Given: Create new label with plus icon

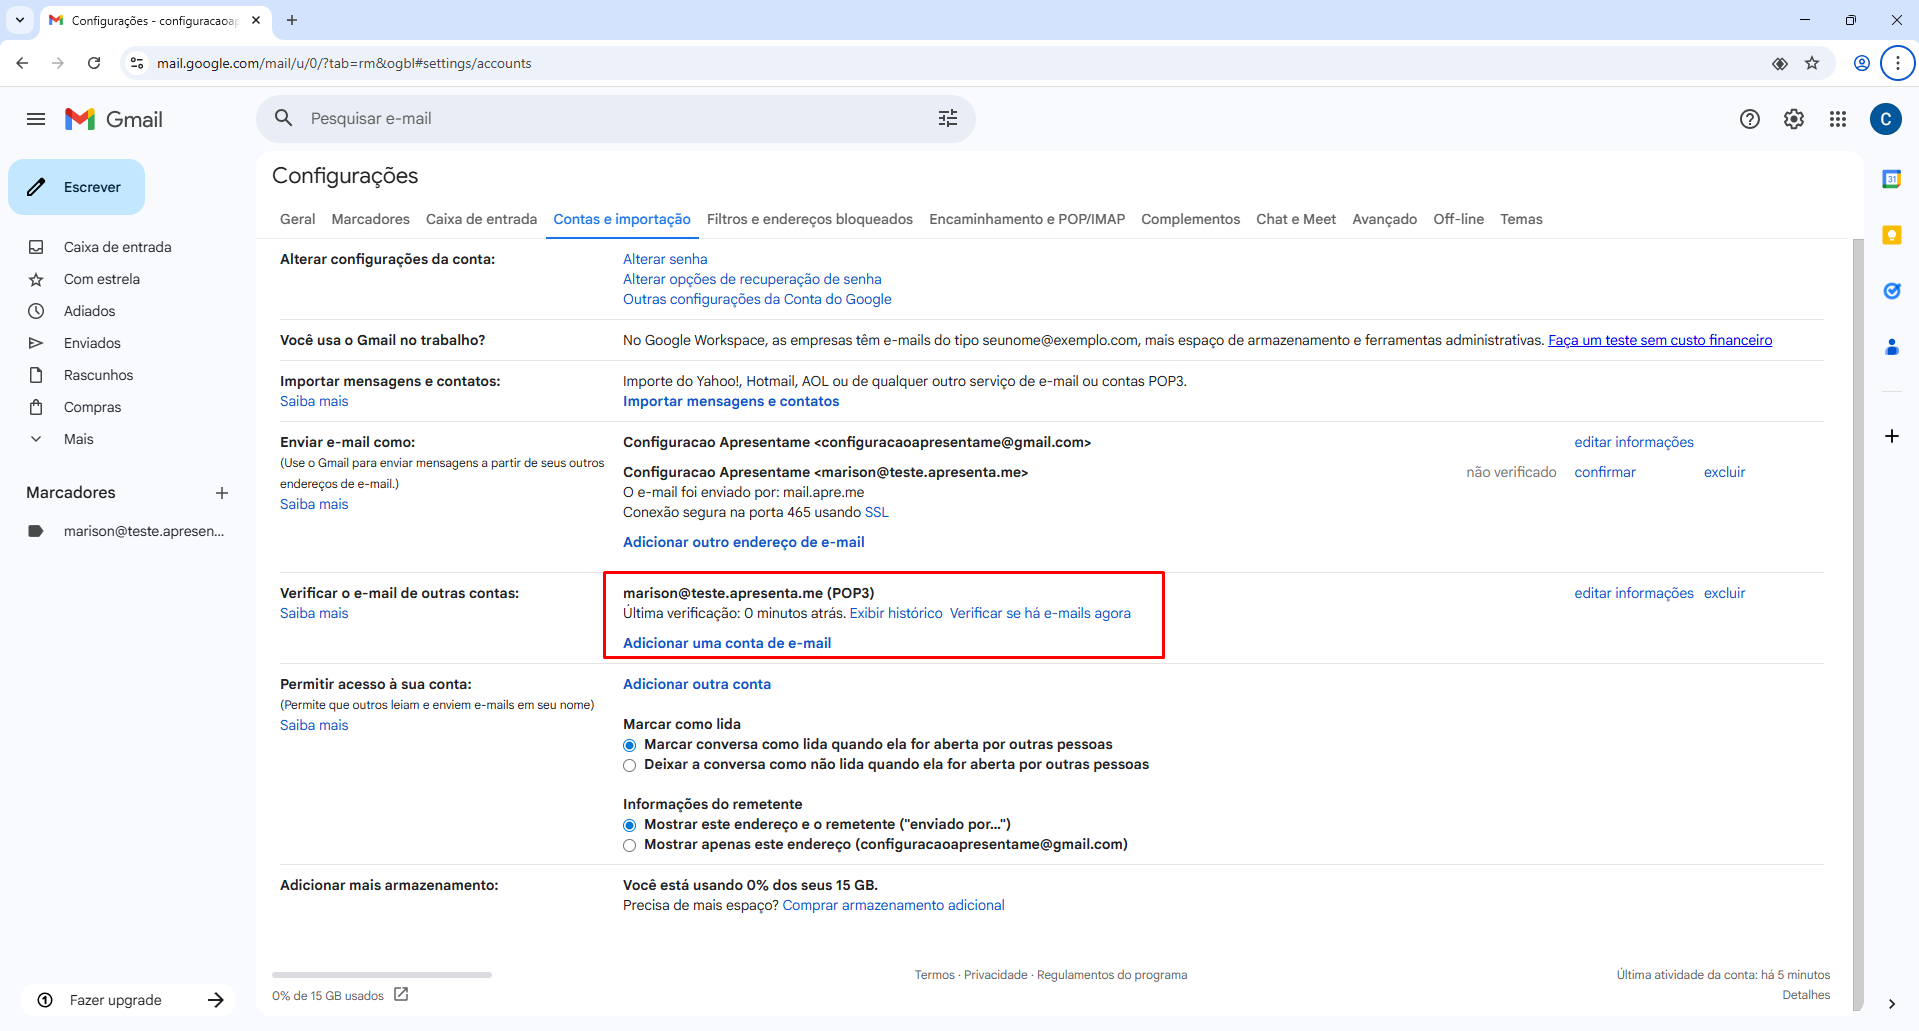Looking at the screenshot, I should click(222, 493).
